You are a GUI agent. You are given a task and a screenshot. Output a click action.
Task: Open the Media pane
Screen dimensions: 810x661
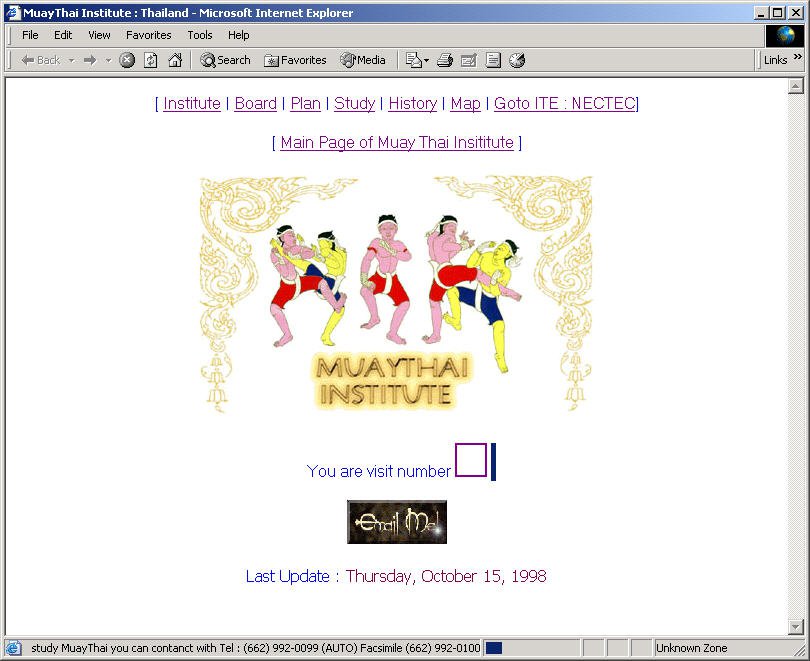pyautogui.click(x=363, y=60)
